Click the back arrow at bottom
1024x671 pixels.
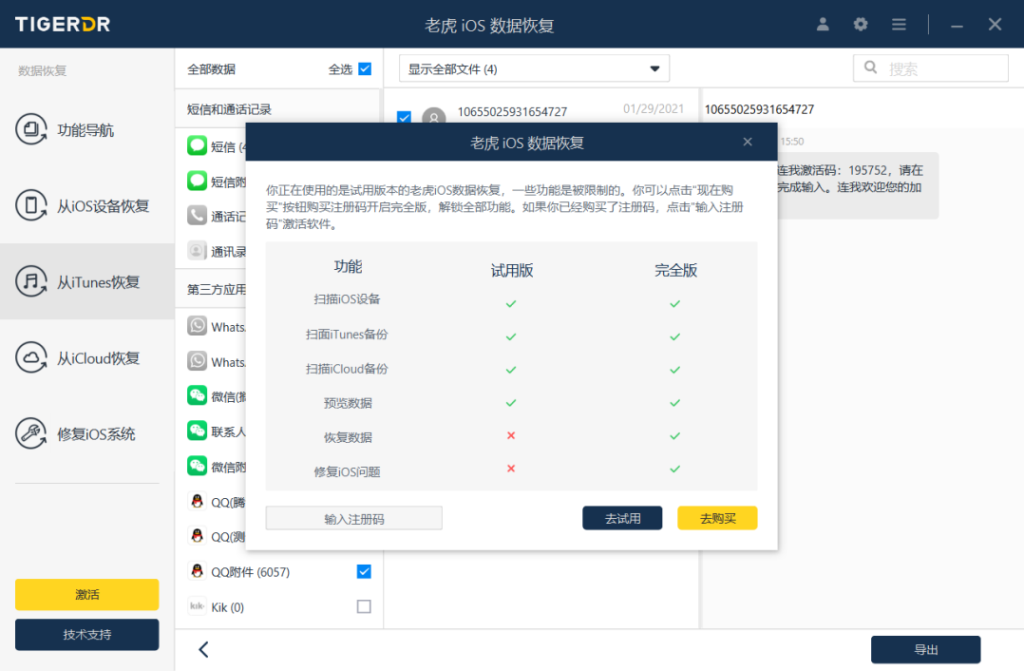click(204, 649)
